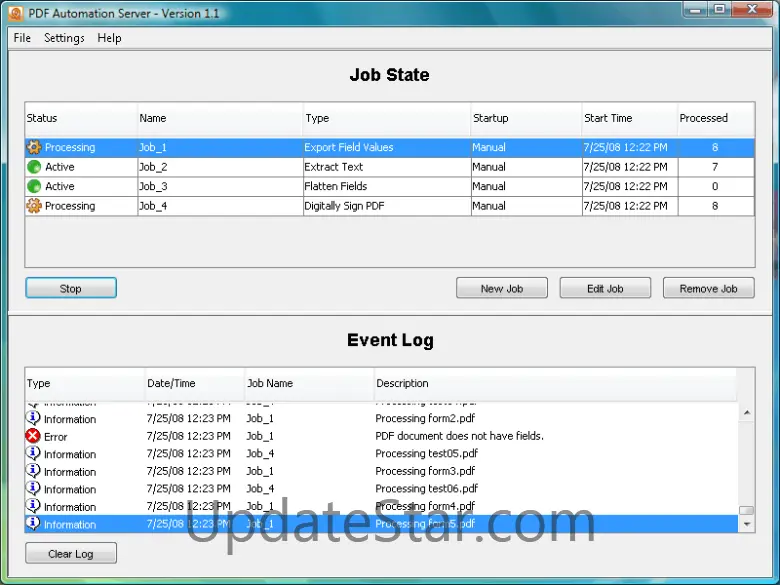Click the Remove Job button
Viewport: 780px width, 585px height.
click(708, 288)
